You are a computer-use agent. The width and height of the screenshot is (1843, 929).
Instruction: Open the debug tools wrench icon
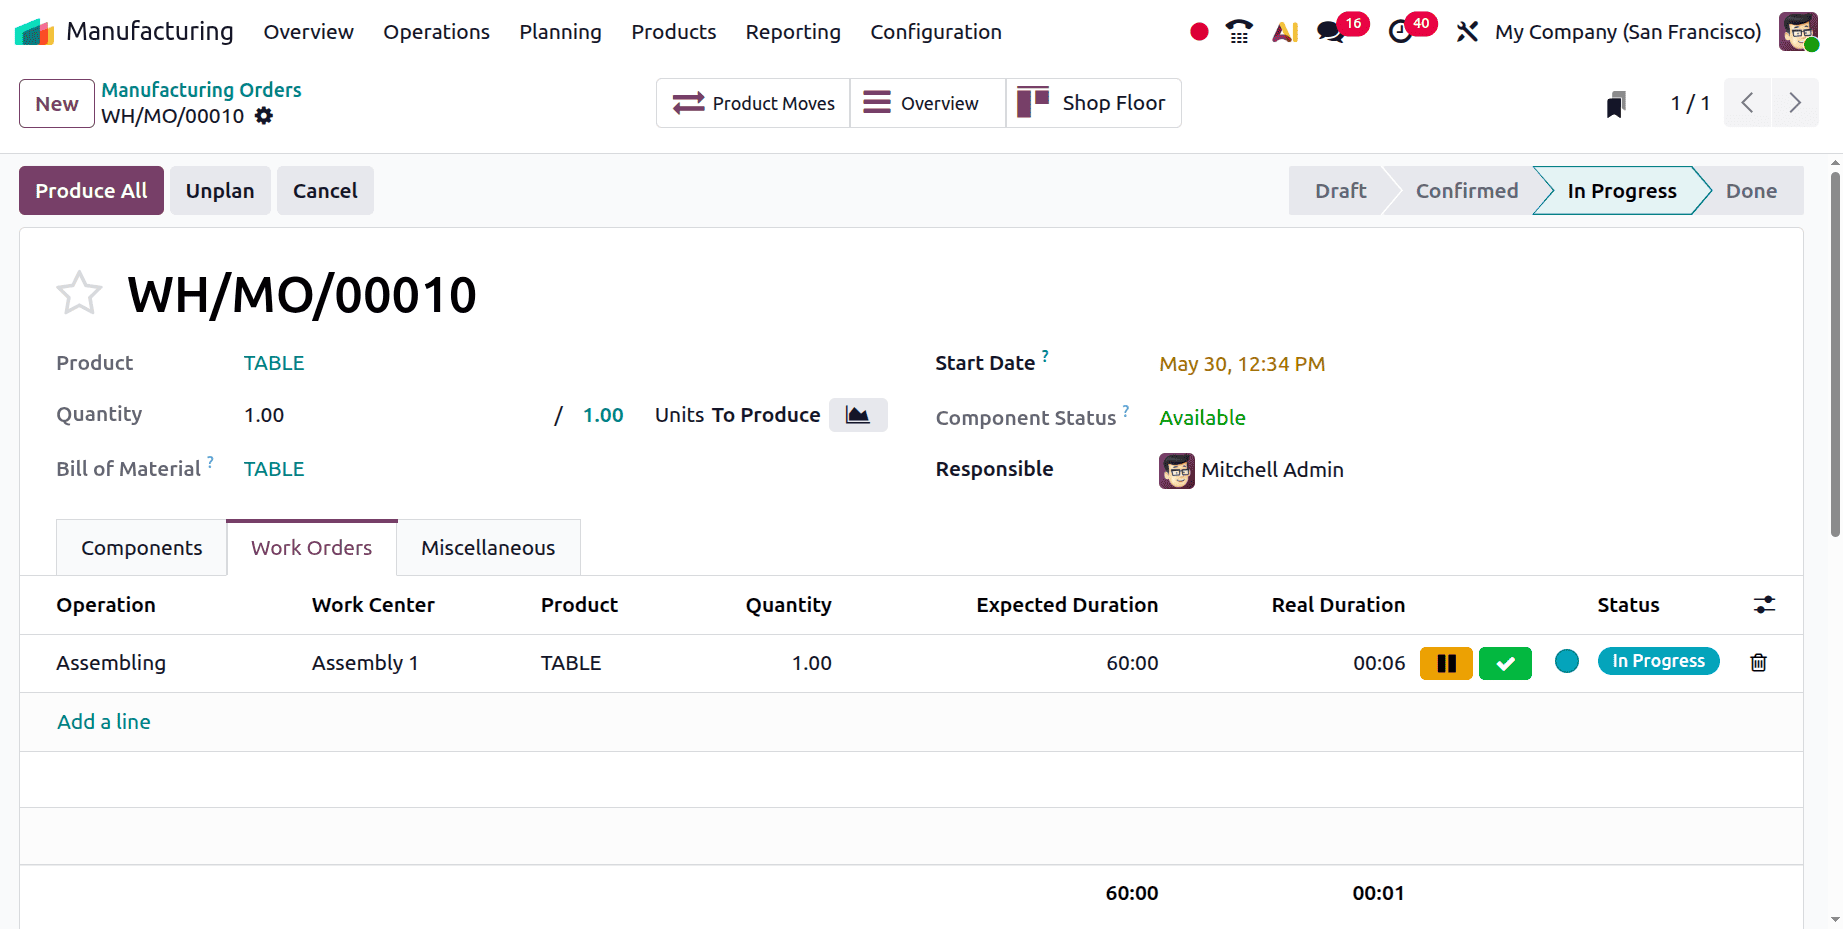1467,32
